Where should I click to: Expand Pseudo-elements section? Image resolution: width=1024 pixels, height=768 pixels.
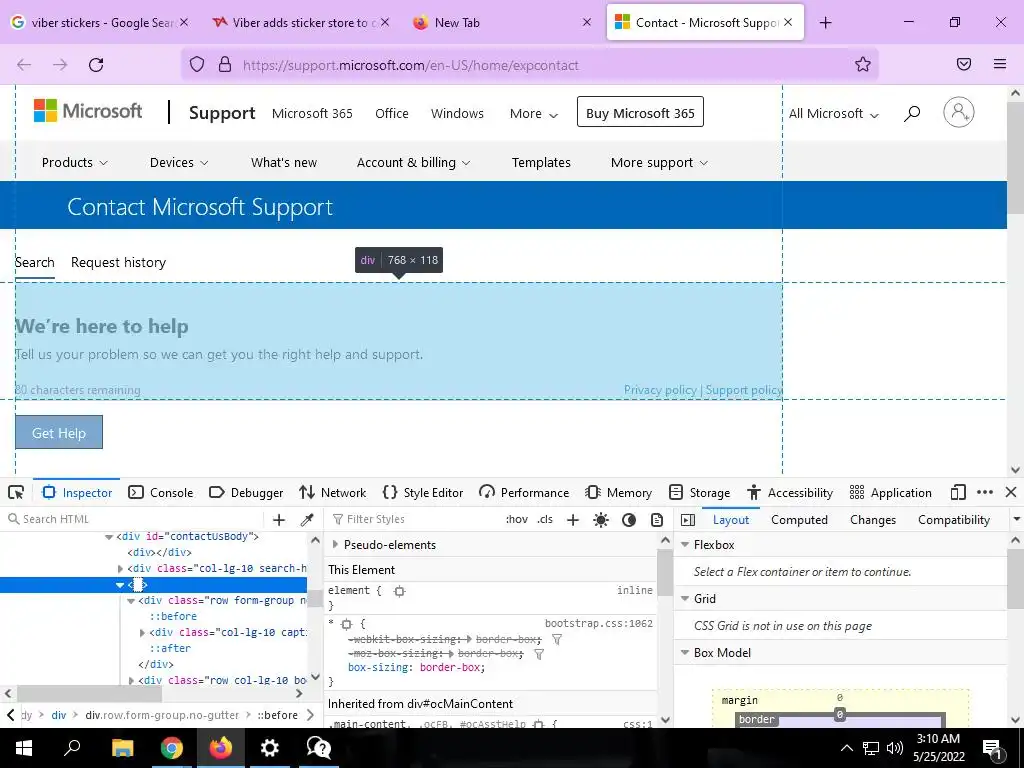(335, 544)
